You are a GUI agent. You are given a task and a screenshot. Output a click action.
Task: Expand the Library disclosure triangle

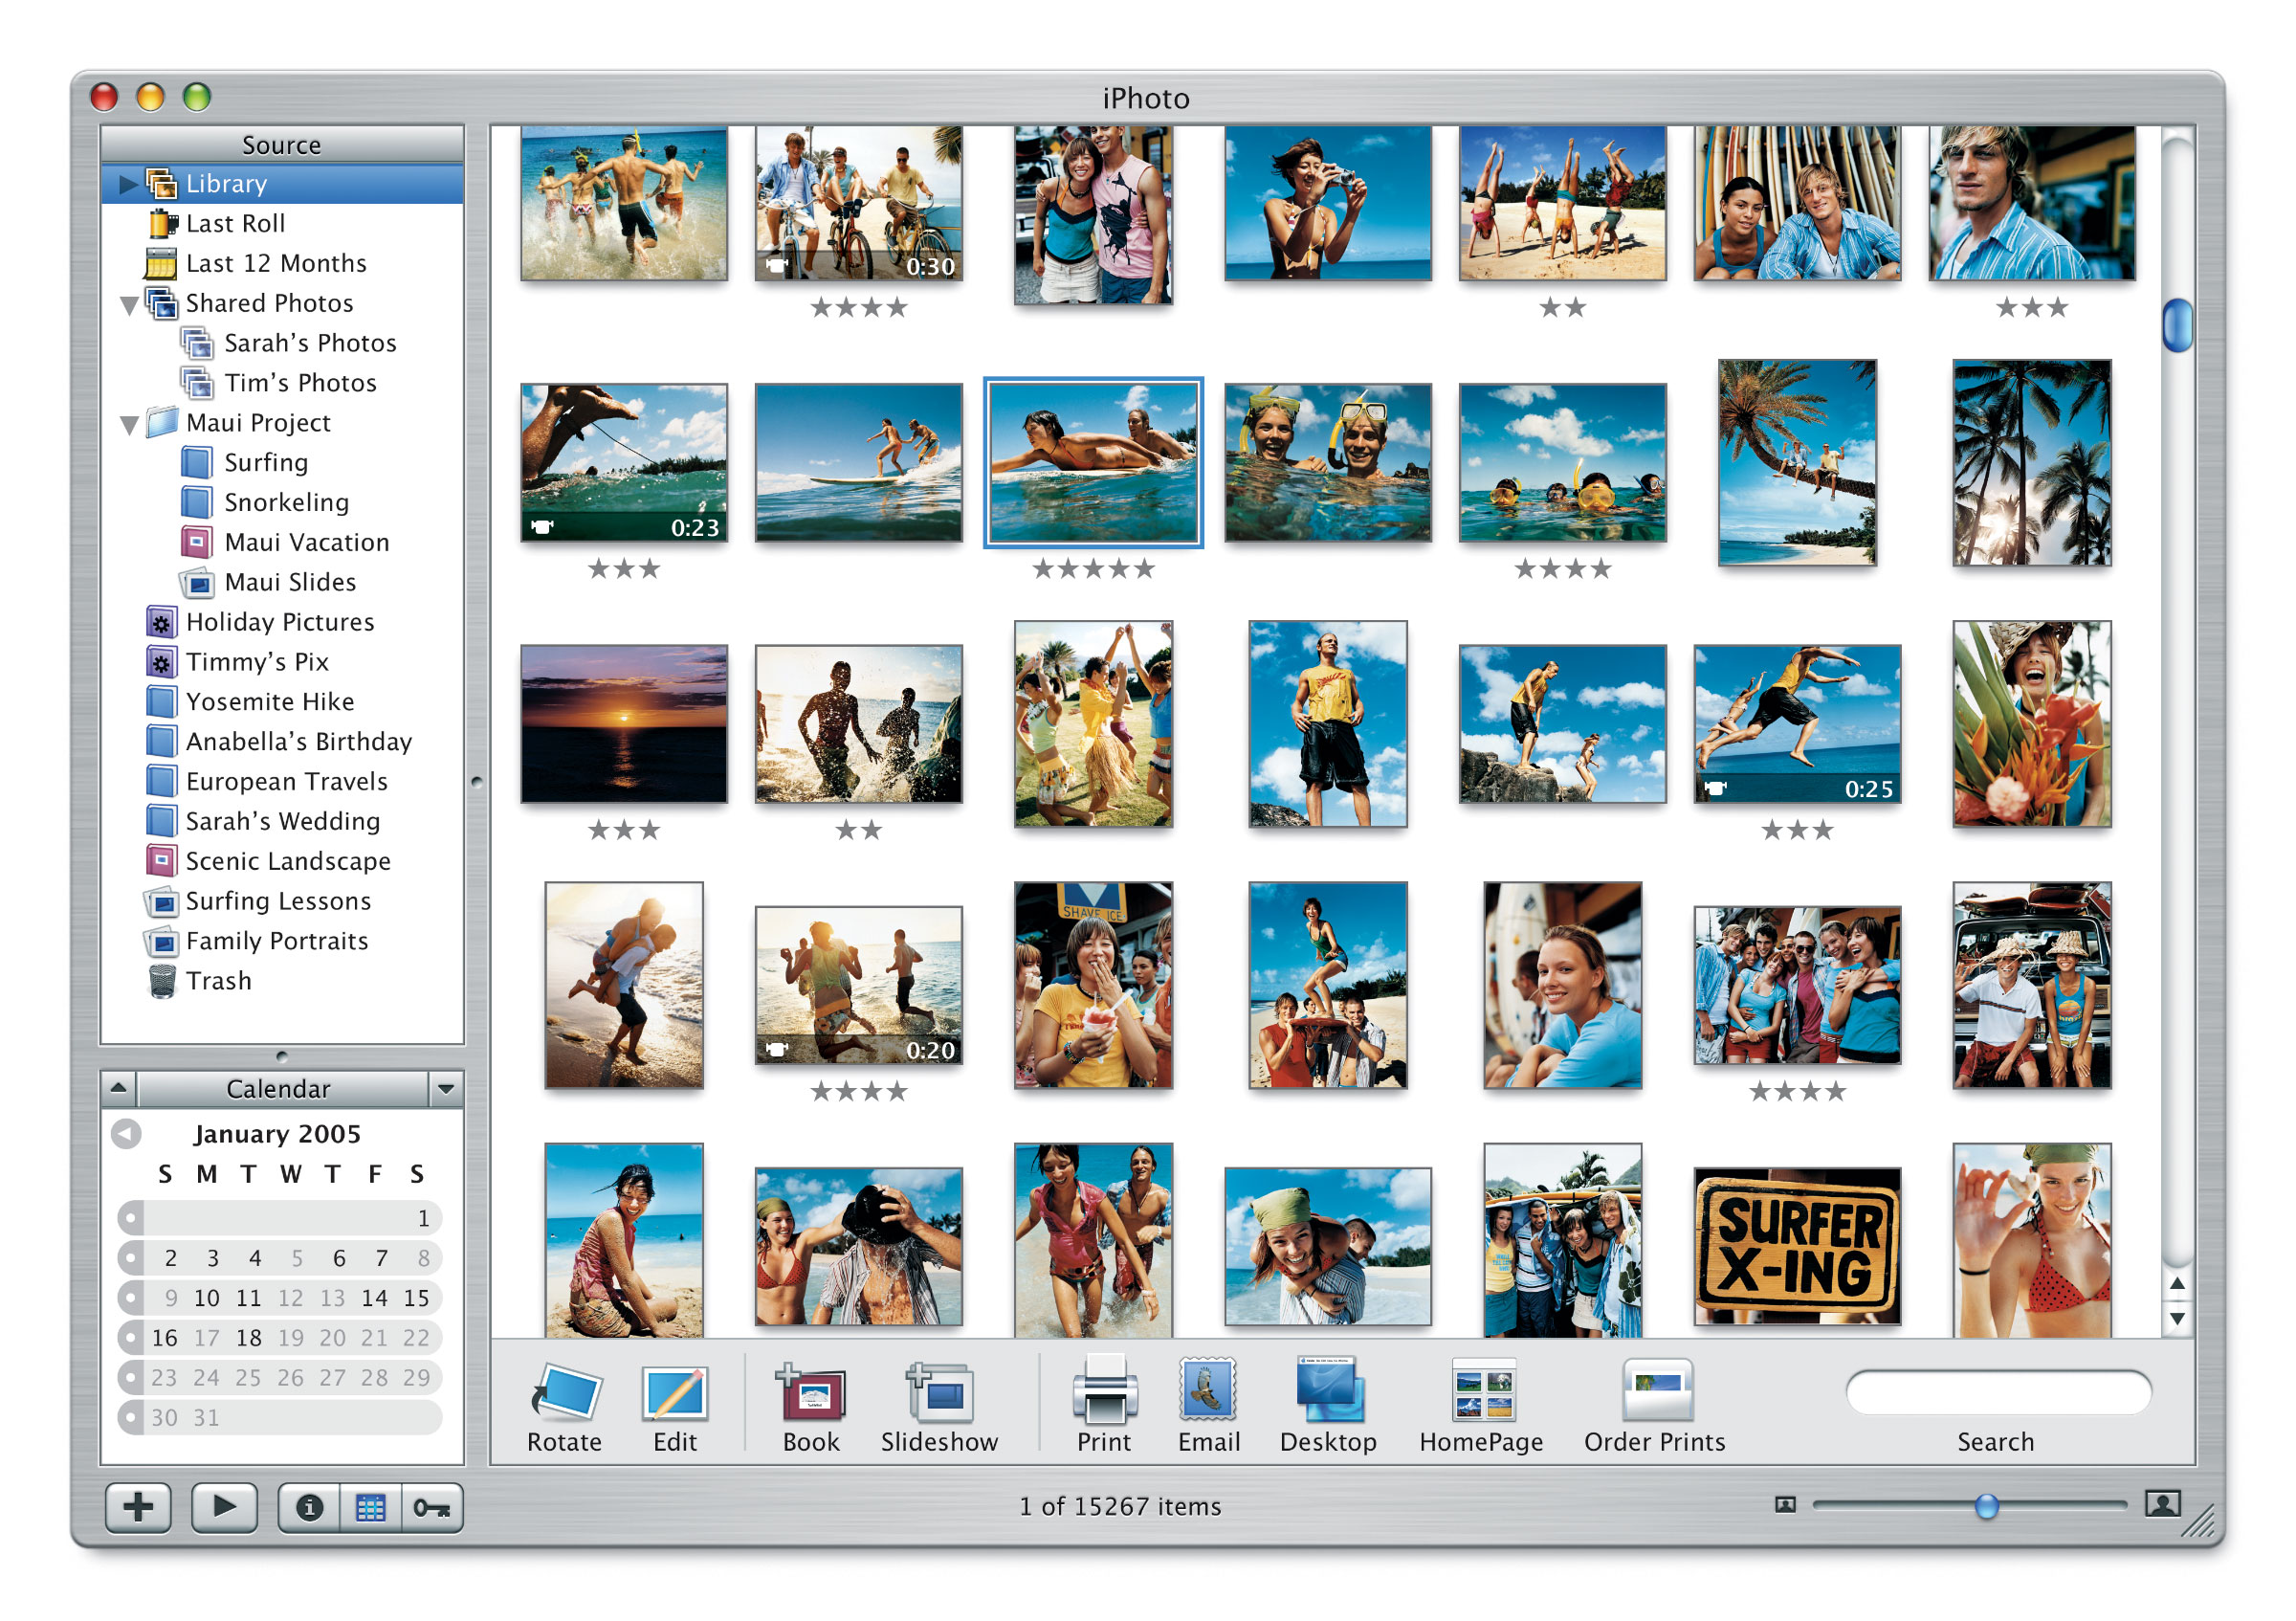coord(128,184)
